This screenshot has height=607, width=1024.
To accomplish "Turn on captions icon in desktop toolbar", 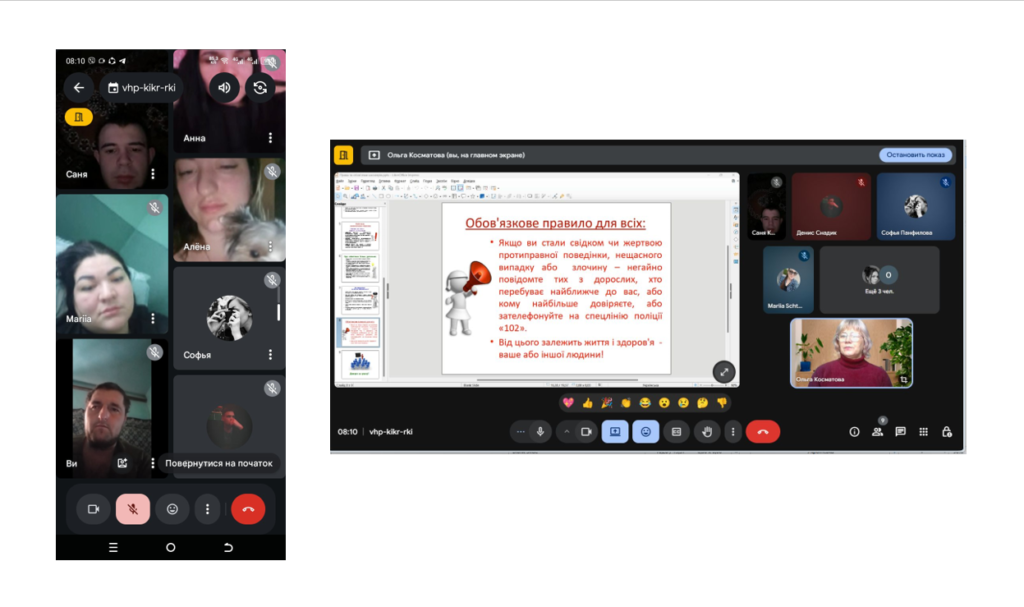I will point(677,432).
